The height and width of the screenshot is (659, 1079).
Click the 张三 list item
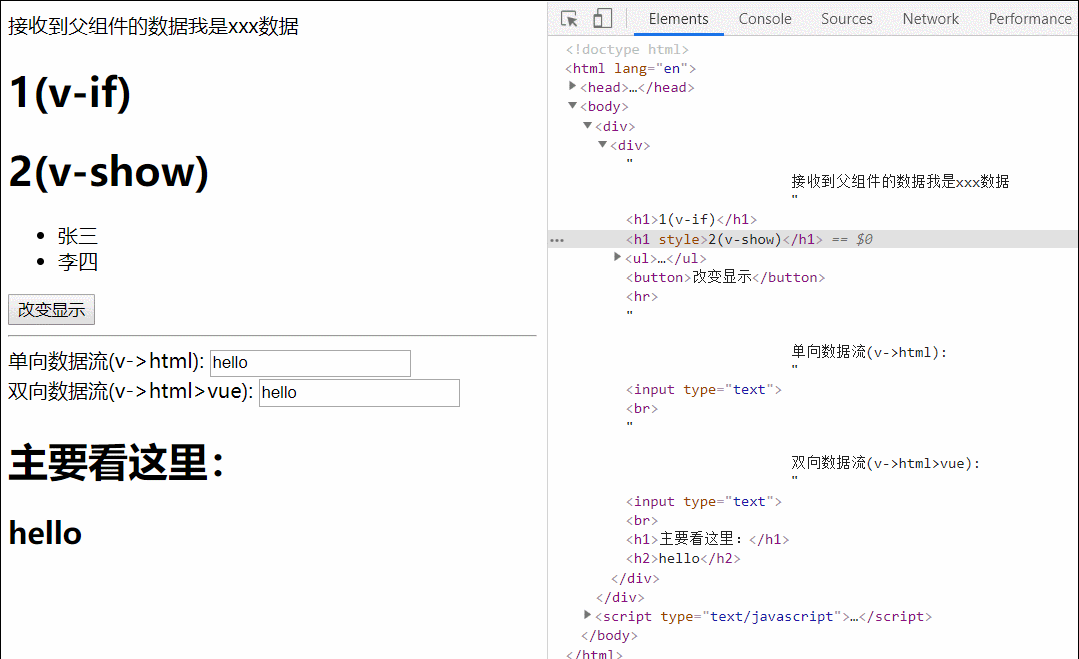tap(78, 237)
